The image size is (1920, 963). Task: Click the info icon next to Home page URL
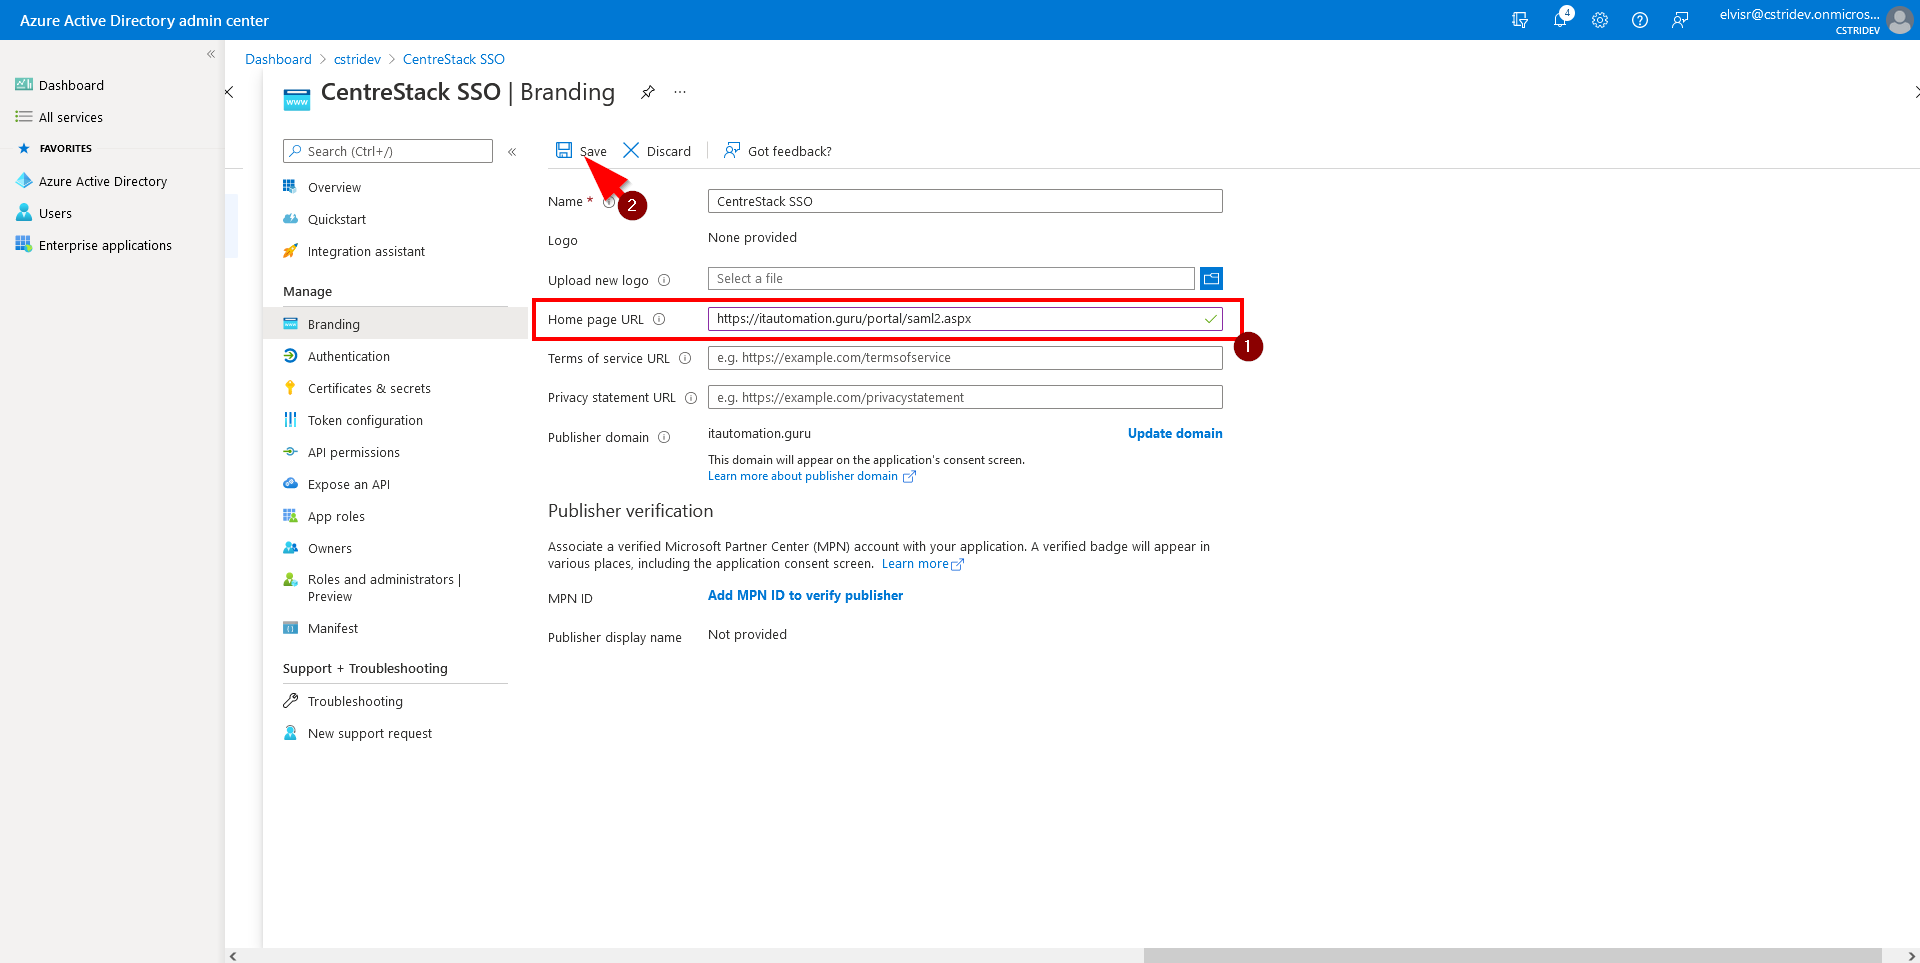click(x=659, y=319)
